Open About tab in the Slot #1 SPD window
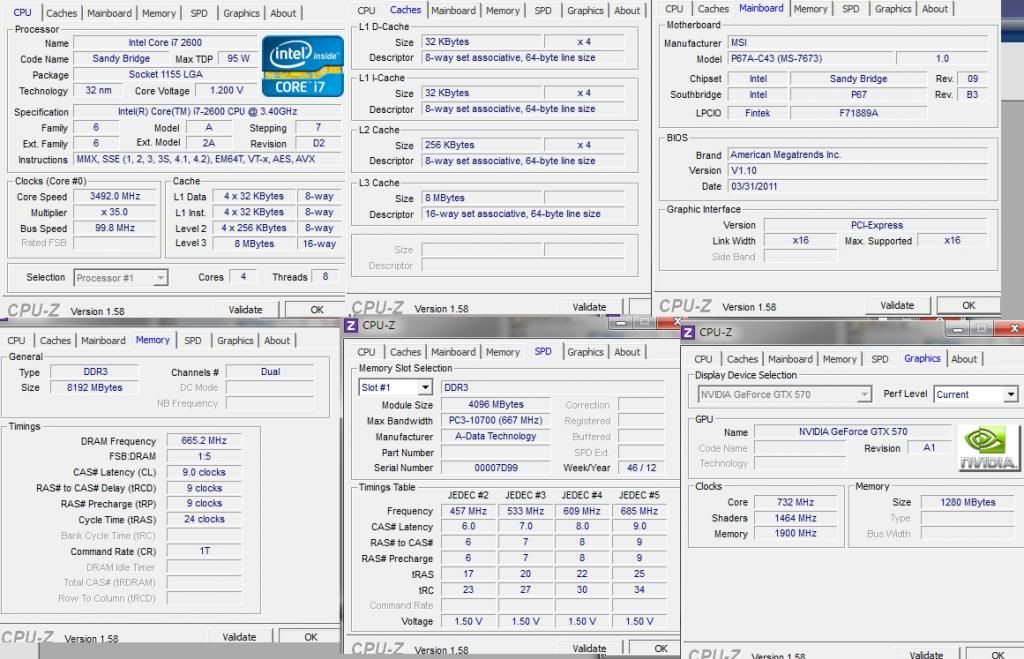Viewport: 1024px width, 659px height. (x=627, y=352)
